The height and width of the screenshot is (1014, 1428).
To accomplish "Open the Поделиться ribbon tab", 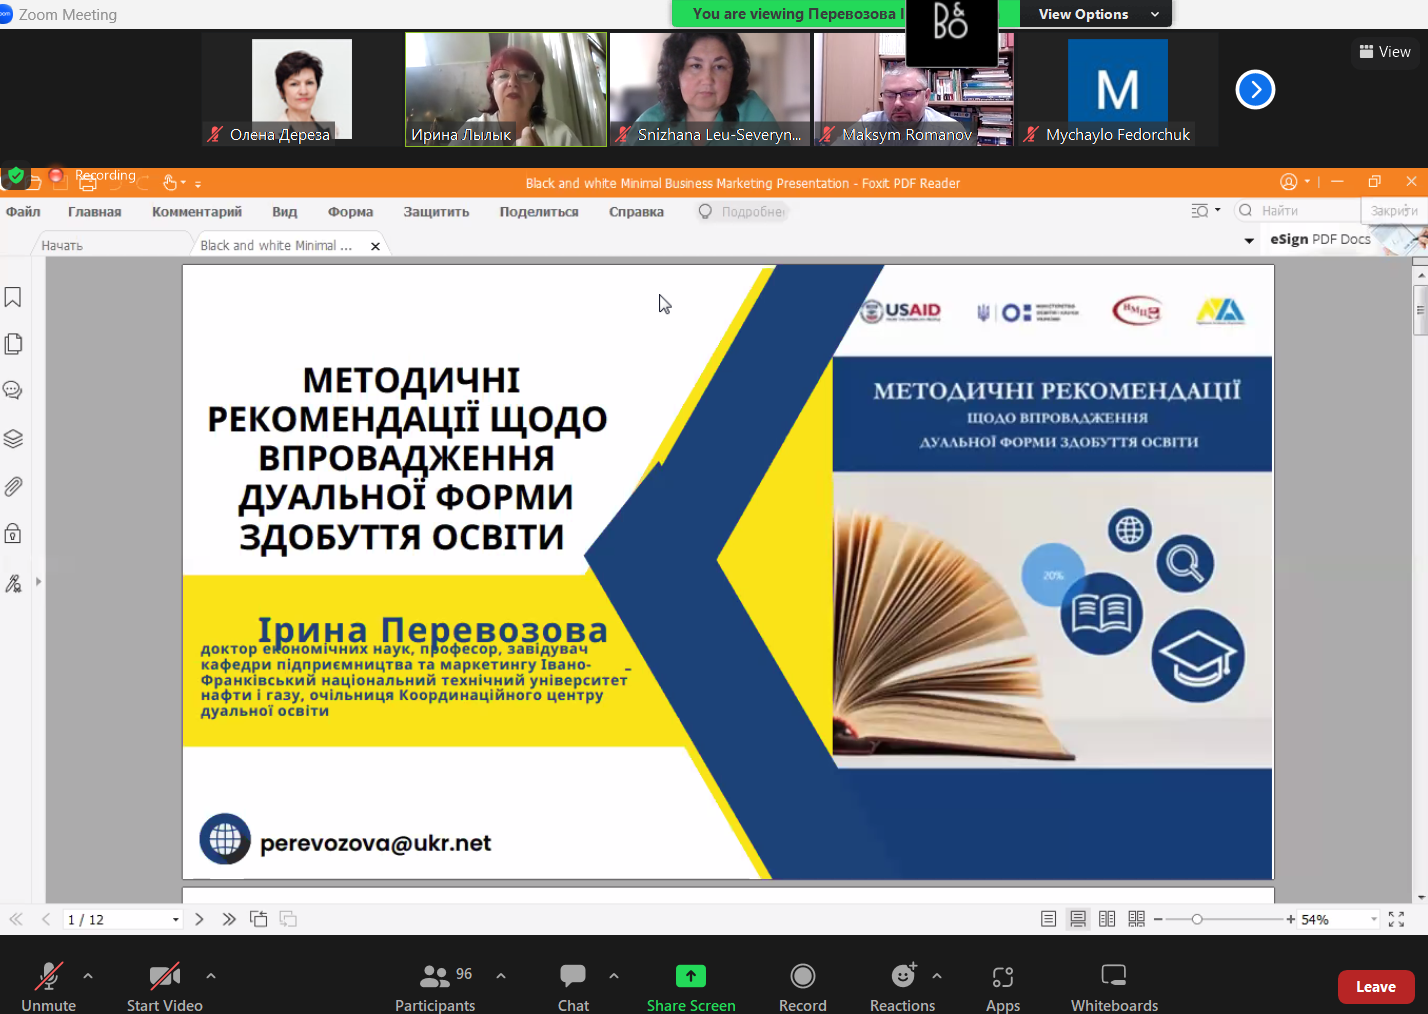I will [x=539, y=212].
